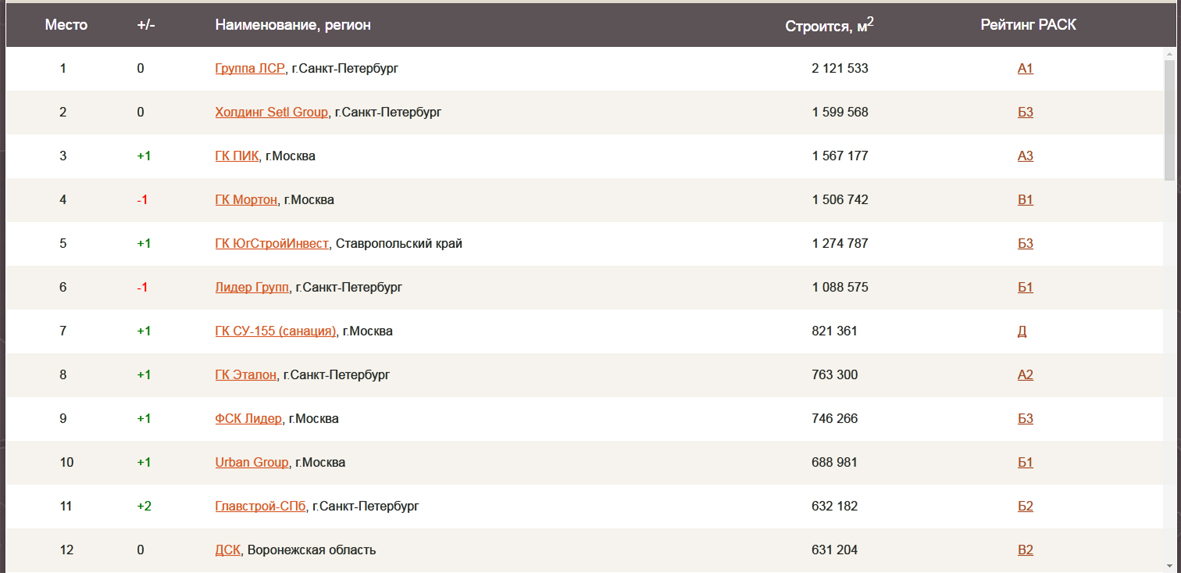Click the scrollbar up arrow
The height and width of the screenshot is (573, 1181).
point(1170,54)
